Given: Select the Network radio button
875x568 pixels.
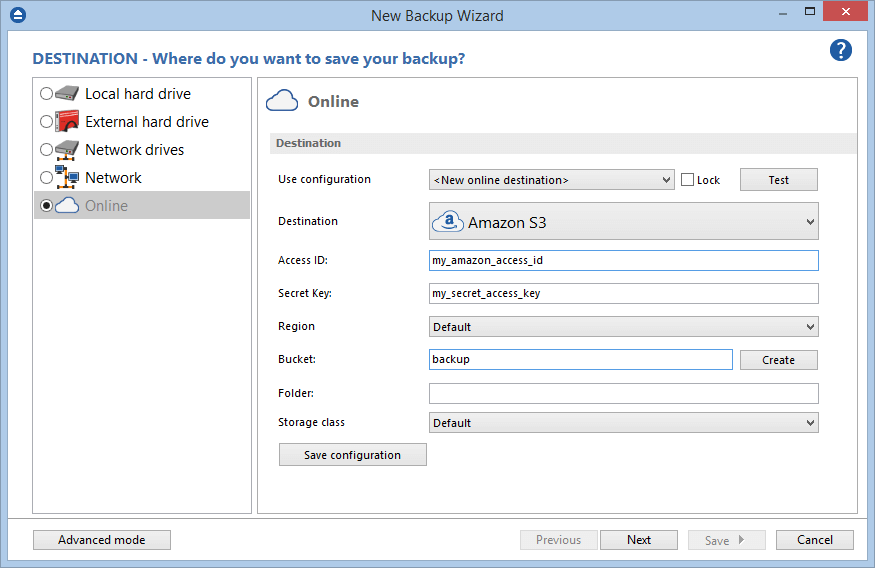Looking at the screenshot, I should 46,177.
